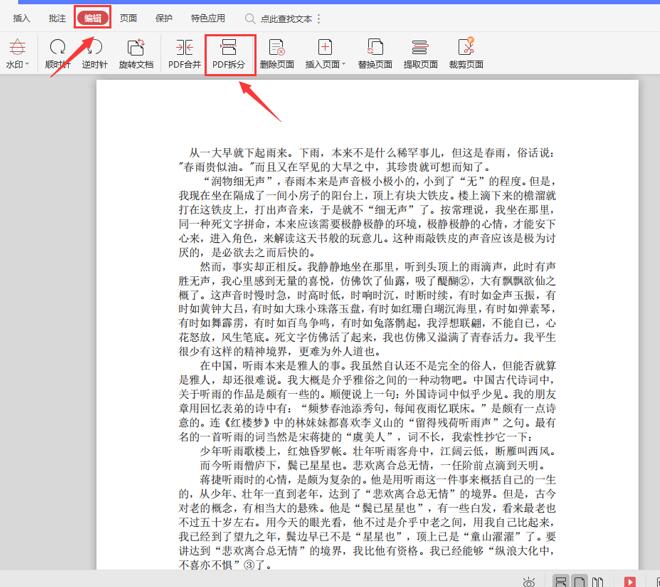Screen dimensions: 660x587
Task: Expand the 水印 dropdown arrow
Action: pyautogui.click(x=27, y=64)
